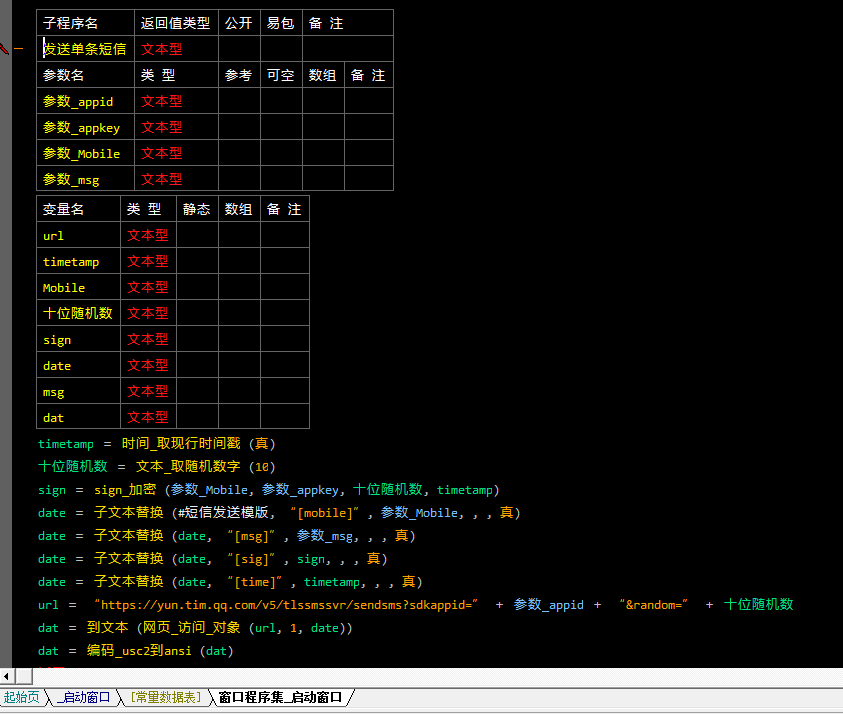This screenshot has width=843, height=714.
Task: Click the horizontal scrollbar left arrow
Action: pyautogui.click(x=6, y=676)
